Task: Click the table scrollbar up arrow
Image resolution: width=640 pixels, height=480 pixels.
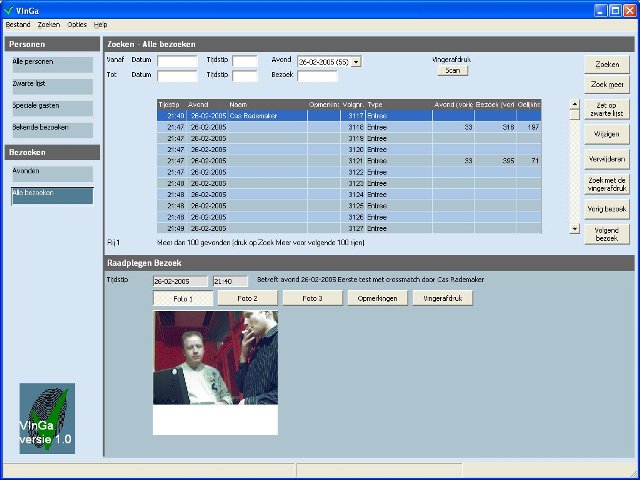Action: (x=574, y=104)
